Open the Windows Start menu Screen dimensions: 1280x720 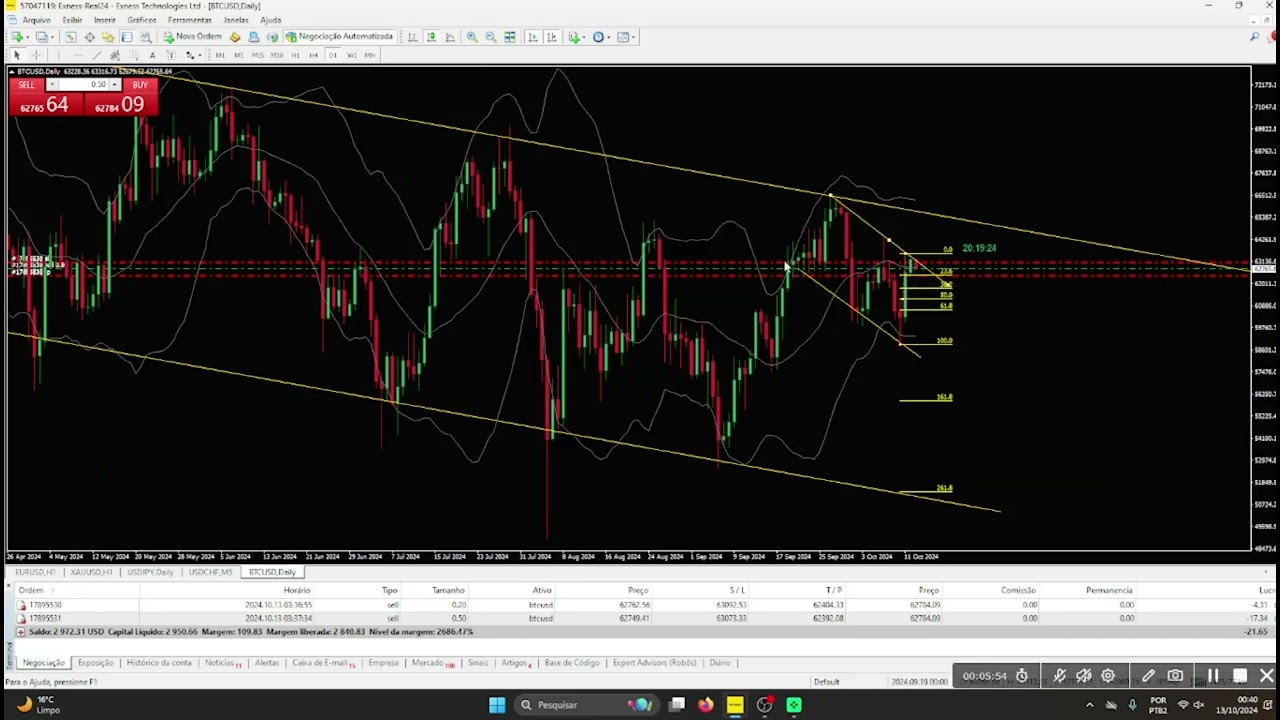click(x=497, y=705)
